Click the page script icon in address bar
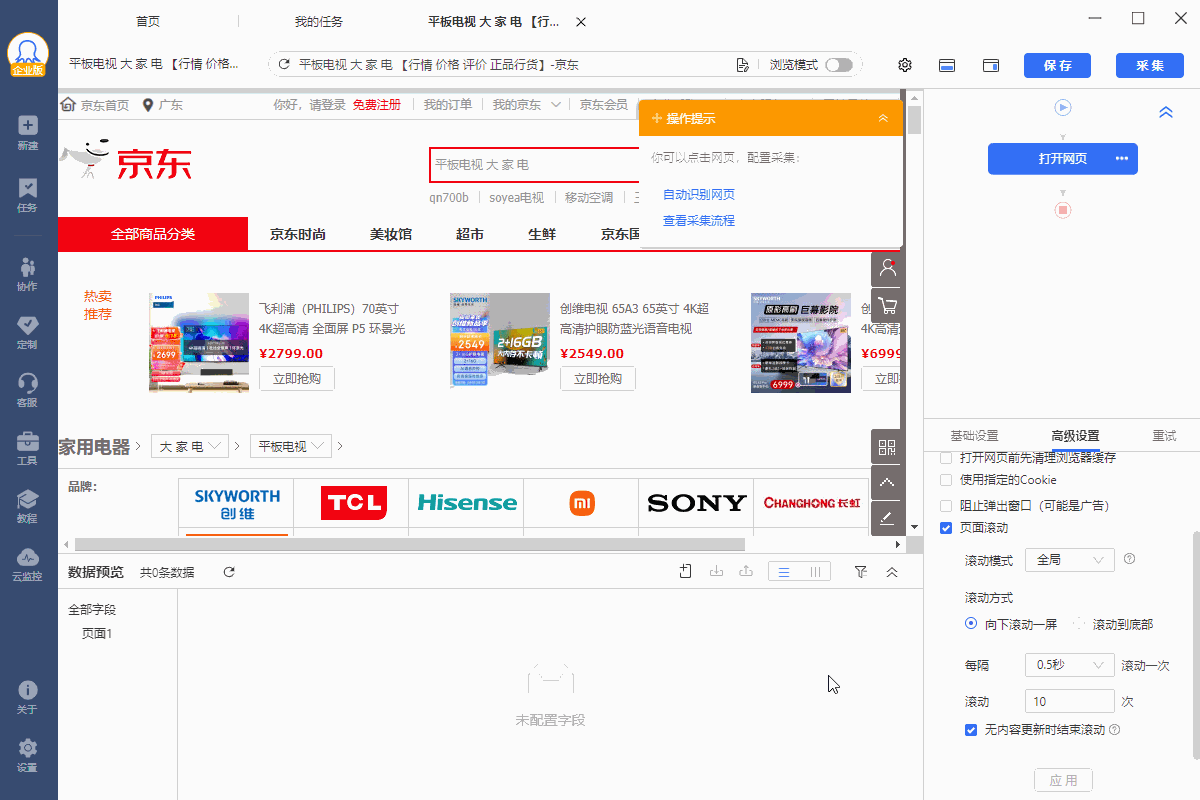The height and width of the screenshot is (800, 1200). pyautogui.click(x=742, y=65)
